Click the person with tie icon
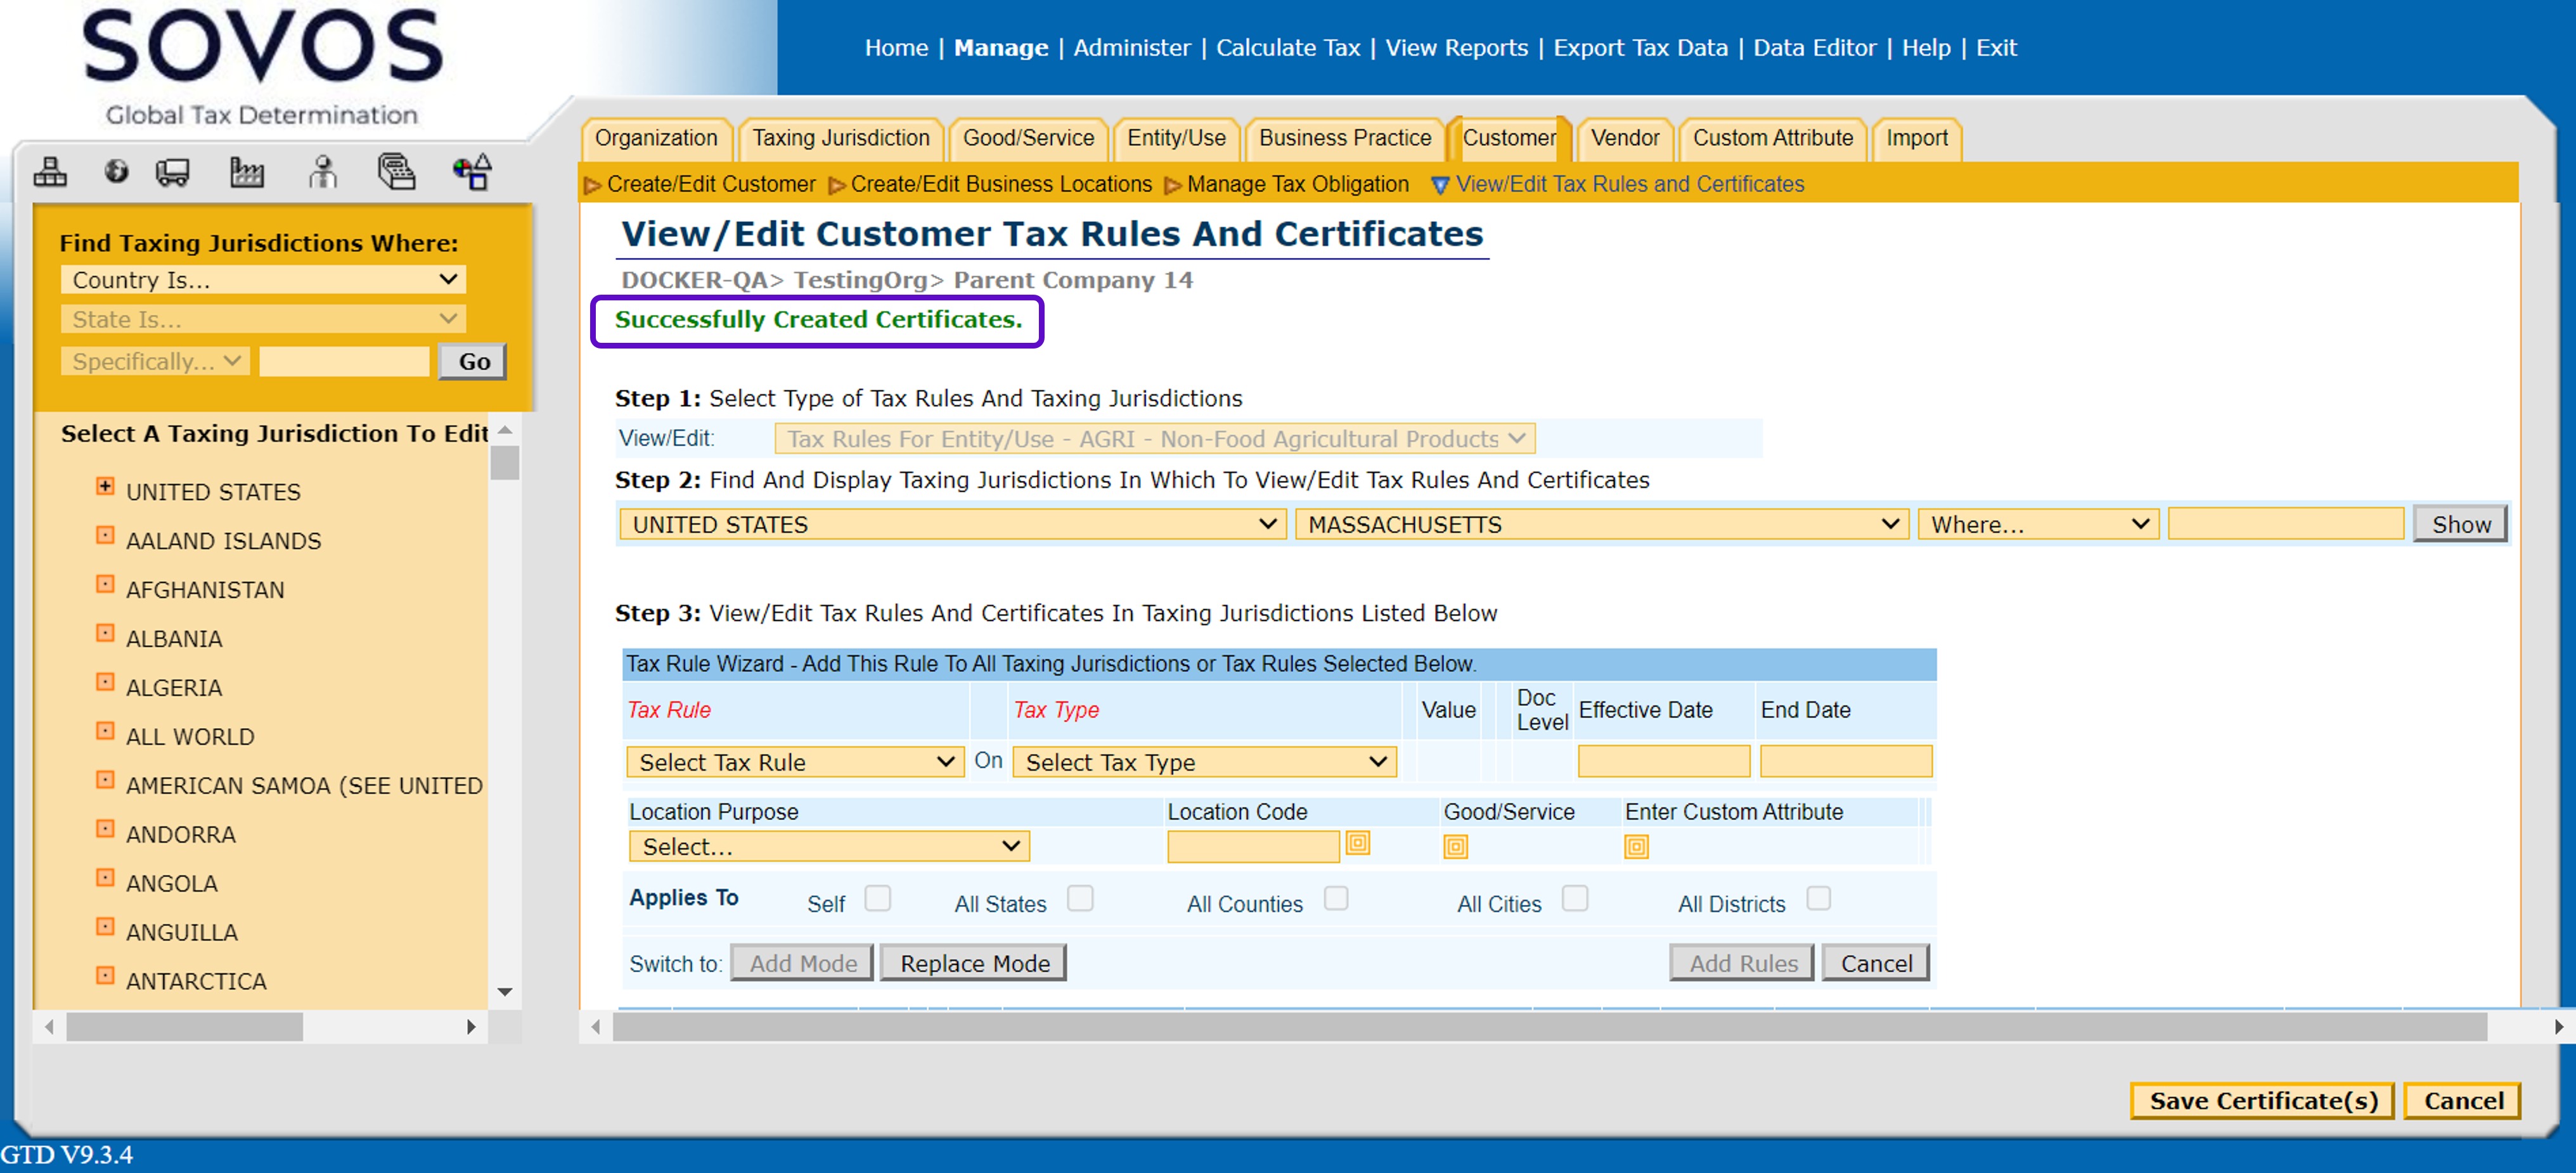 (322, 172)
